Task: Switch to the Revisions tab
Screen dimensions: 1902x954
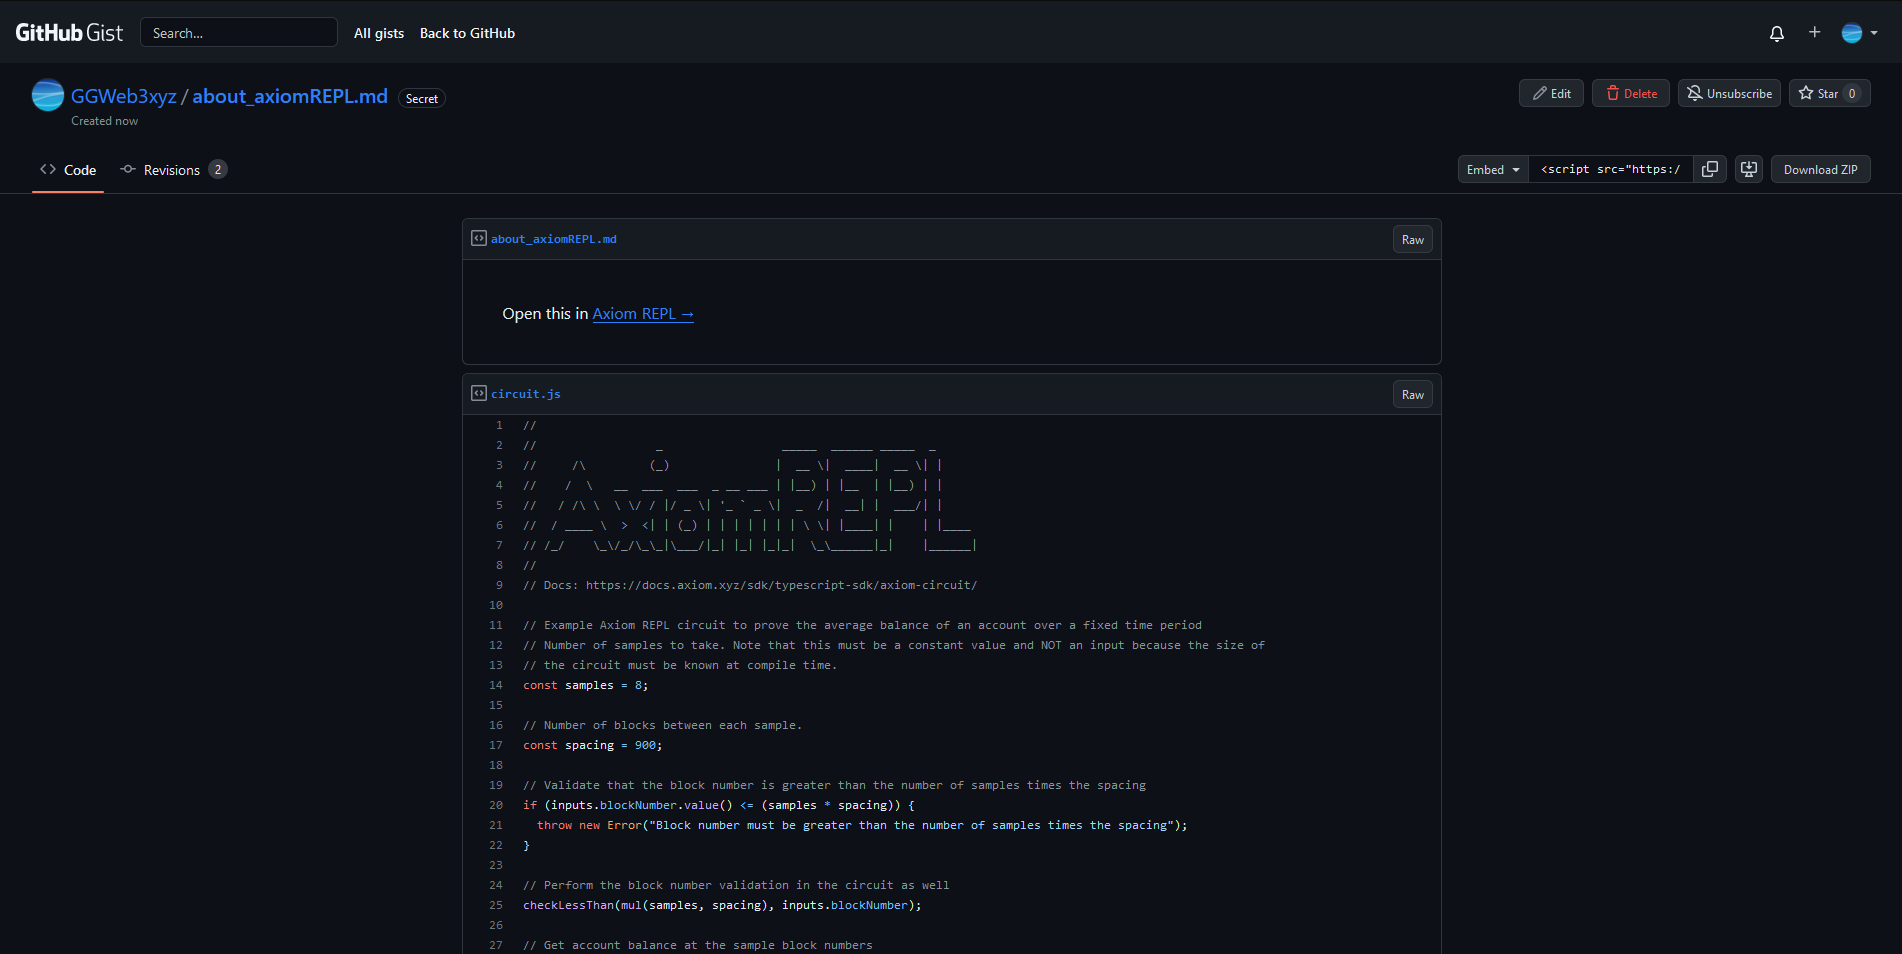Action: tap(172, 170)
